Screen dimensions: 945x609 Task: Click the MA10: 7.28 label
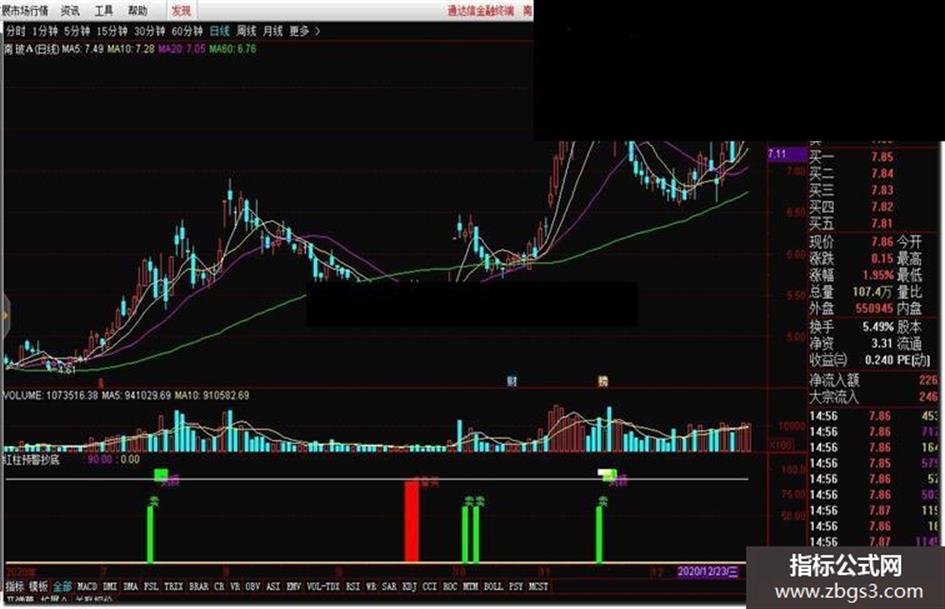click(131, 49)
